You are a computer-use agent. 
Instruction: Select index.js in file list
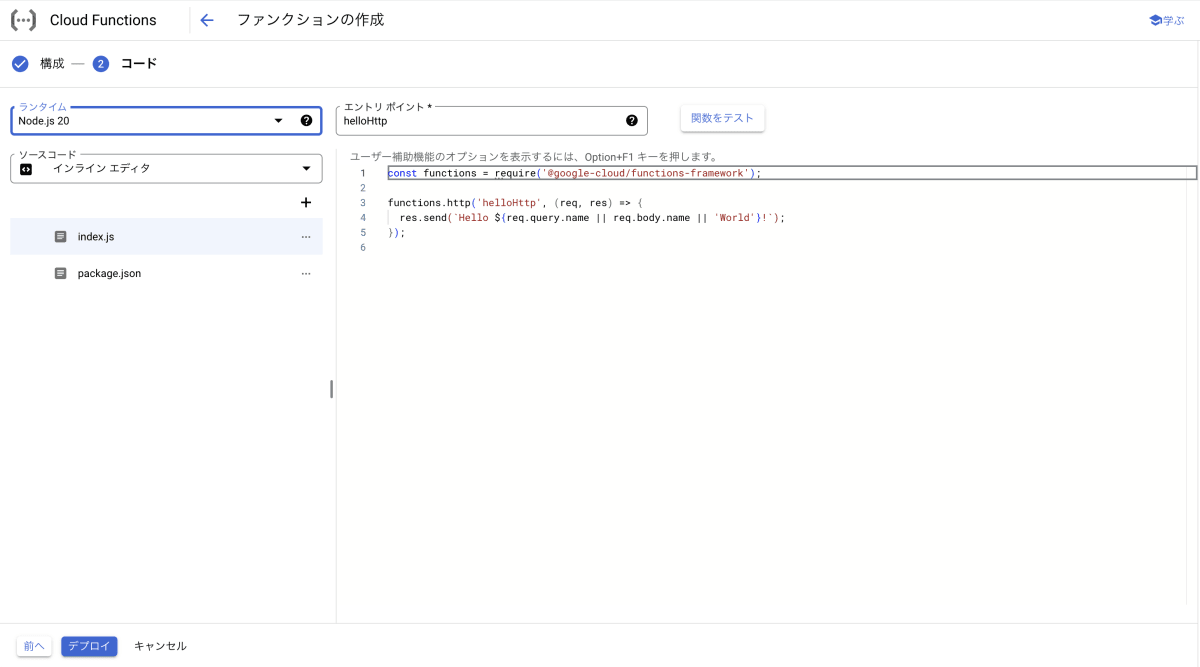click(x=166, y=237)
